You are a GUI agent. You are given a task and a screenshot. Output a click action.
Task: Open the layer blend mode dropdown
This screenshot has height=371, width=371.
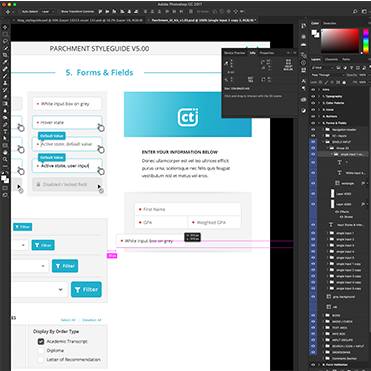328,75
